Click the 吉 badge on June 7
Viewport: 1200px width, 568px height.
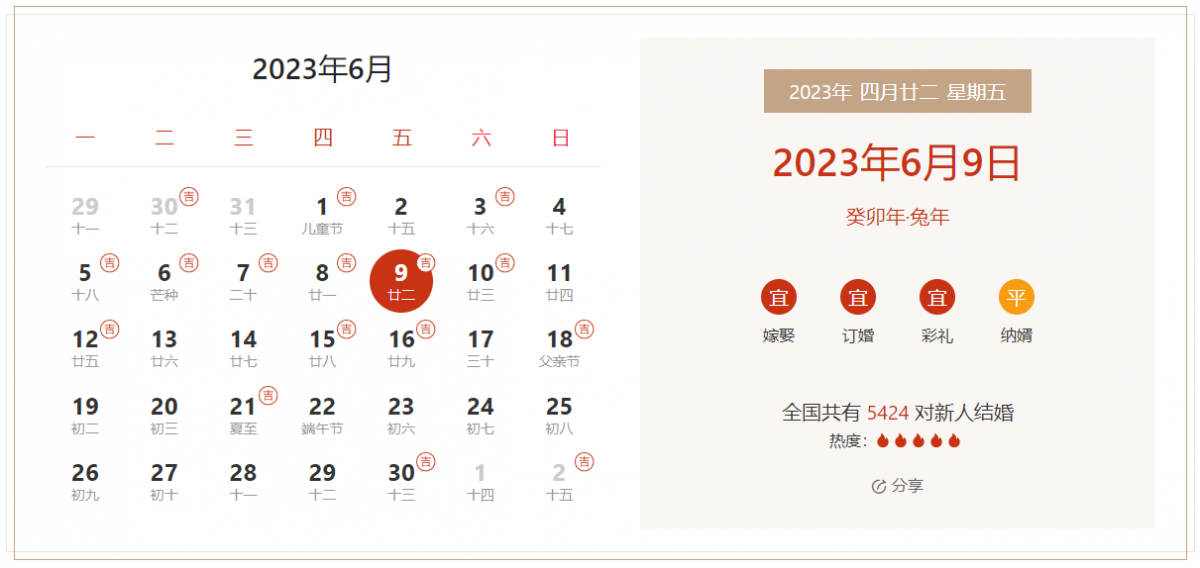(268, 263)
